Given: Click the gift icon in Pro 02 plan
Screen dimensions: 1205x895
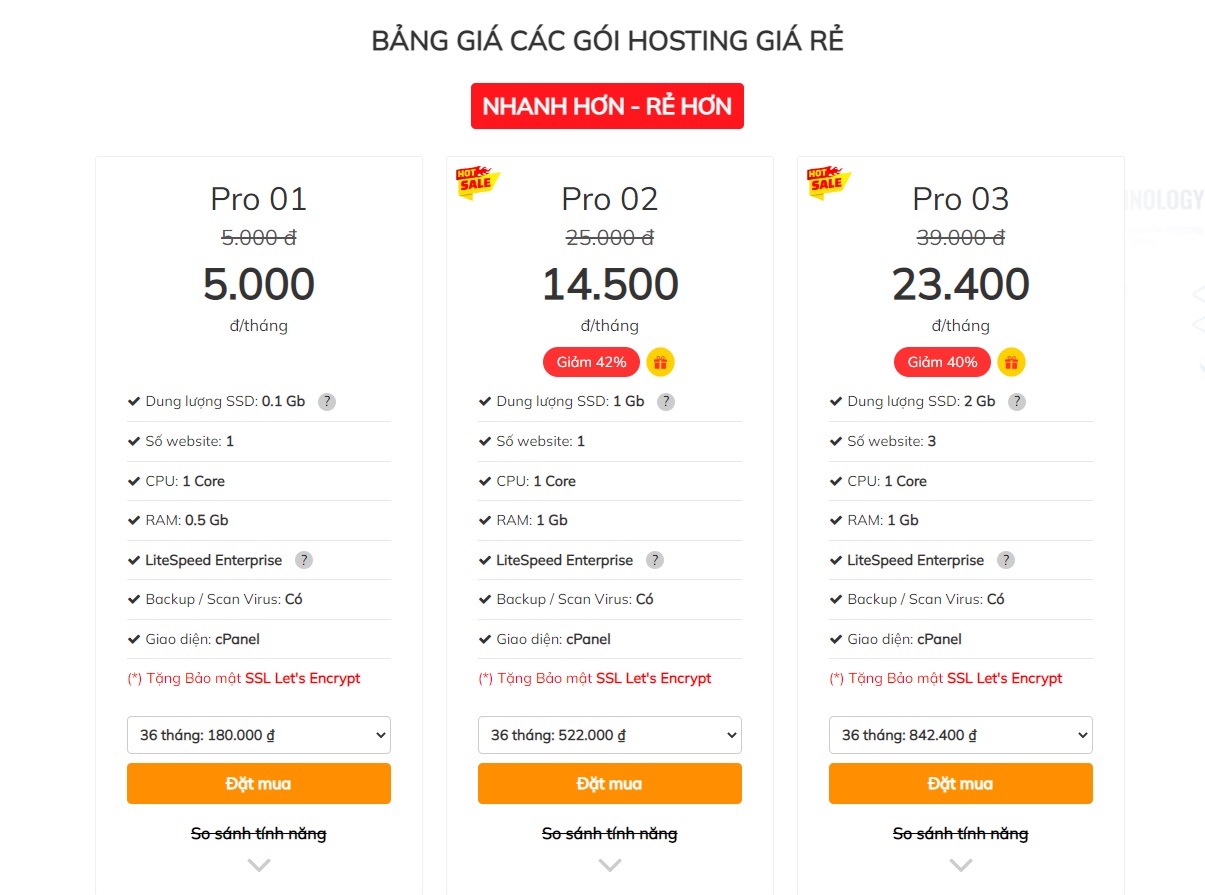Looking at the screenshot, I should tap(660, 362).
